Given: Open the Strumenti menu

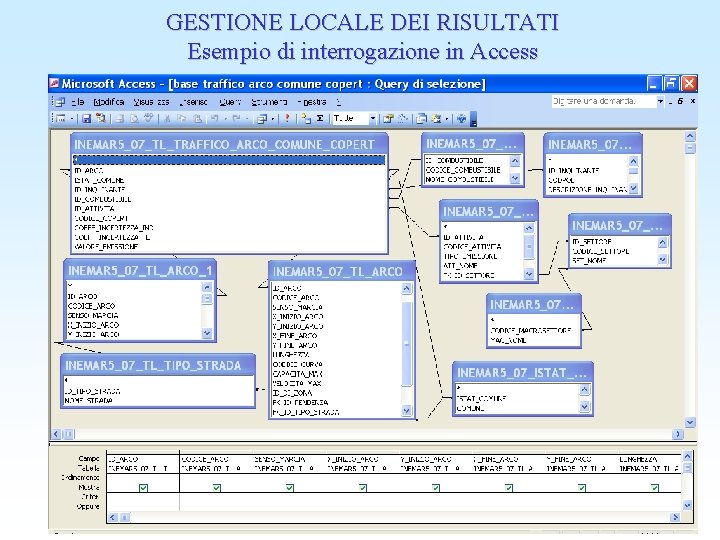Looking at the screenshot, I should coord(269,102).
